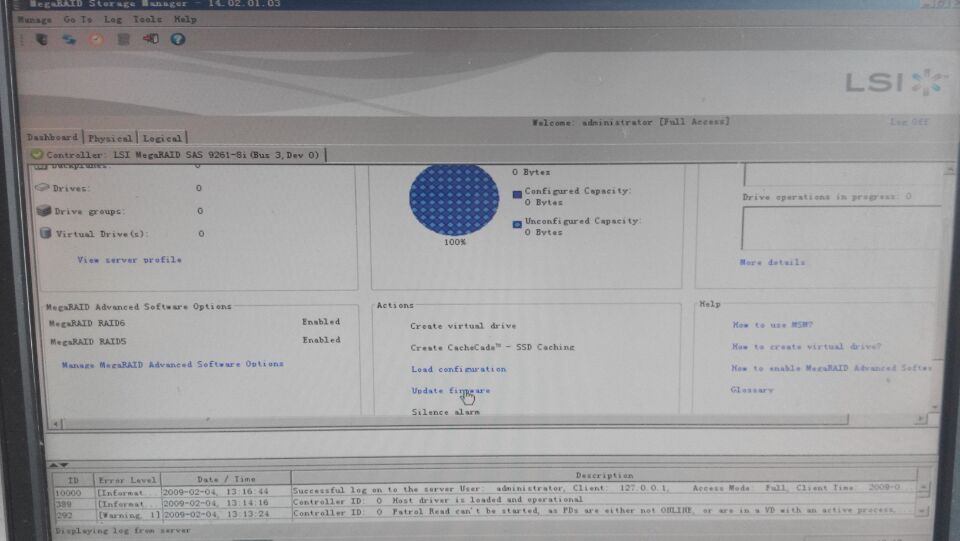Click the Configured Capacity legend swatch
The height and width of the screenshot is (541, 960).
pyautogui.click(x=517, y=195)
